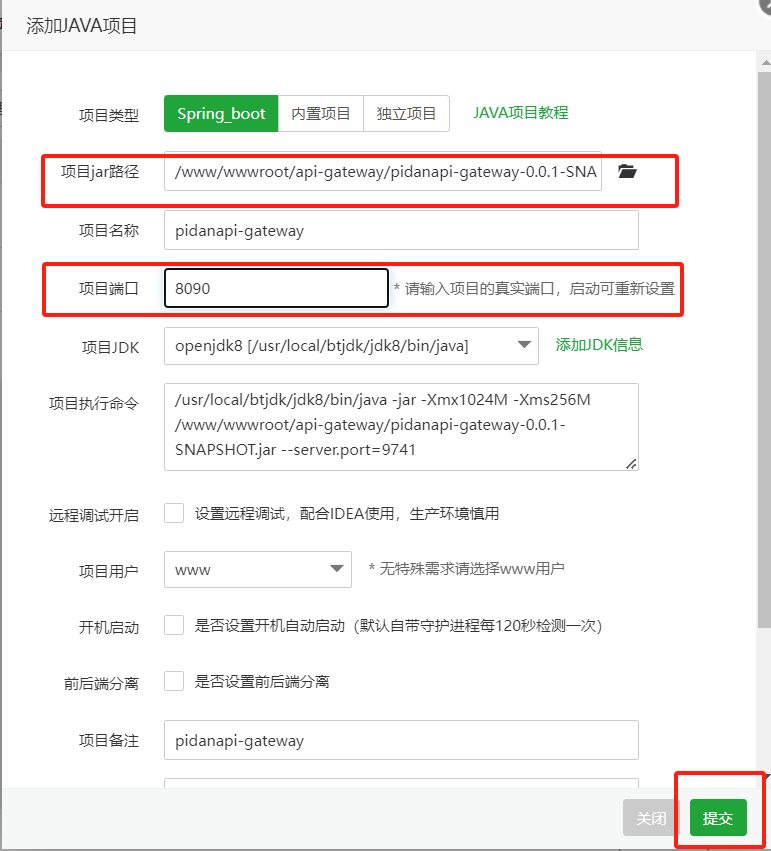Viewport: 771px width, 851px height.
Task: Click the 添加JDK信息 link
Action: point(599,345)
